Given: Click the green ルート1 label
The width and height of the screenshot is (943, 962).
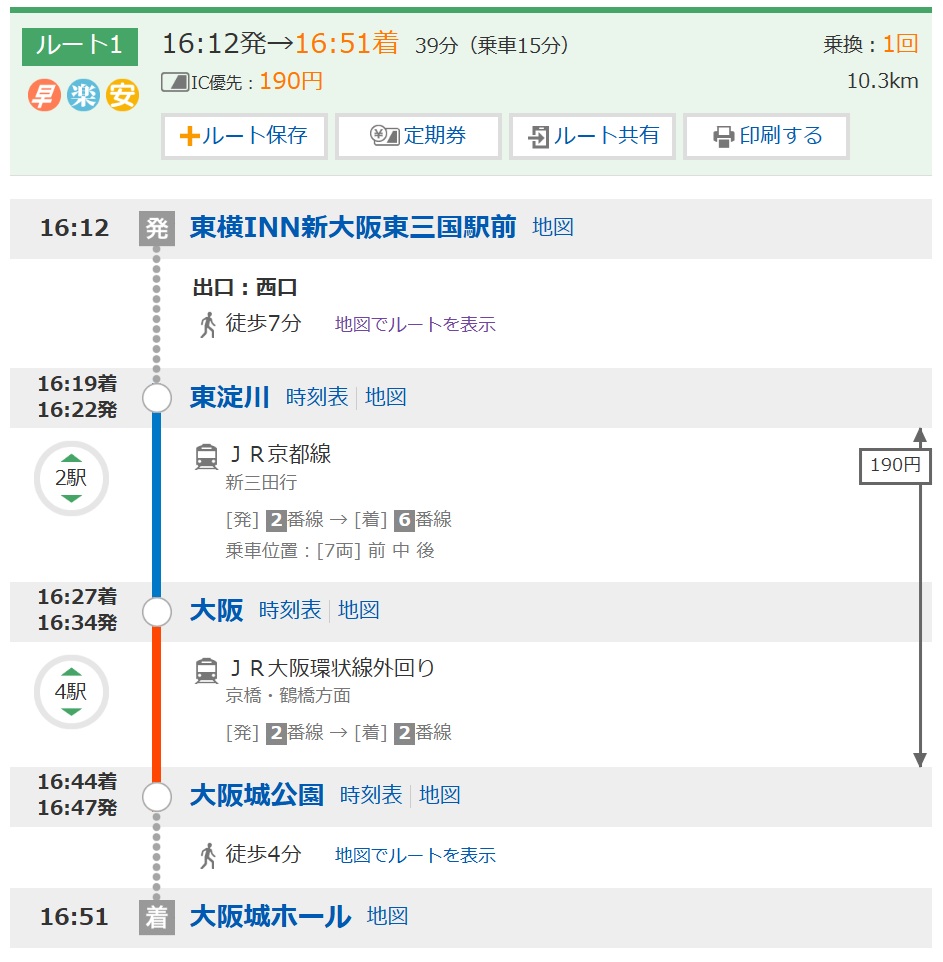Looking at the screenshot, I should [80, 47].
